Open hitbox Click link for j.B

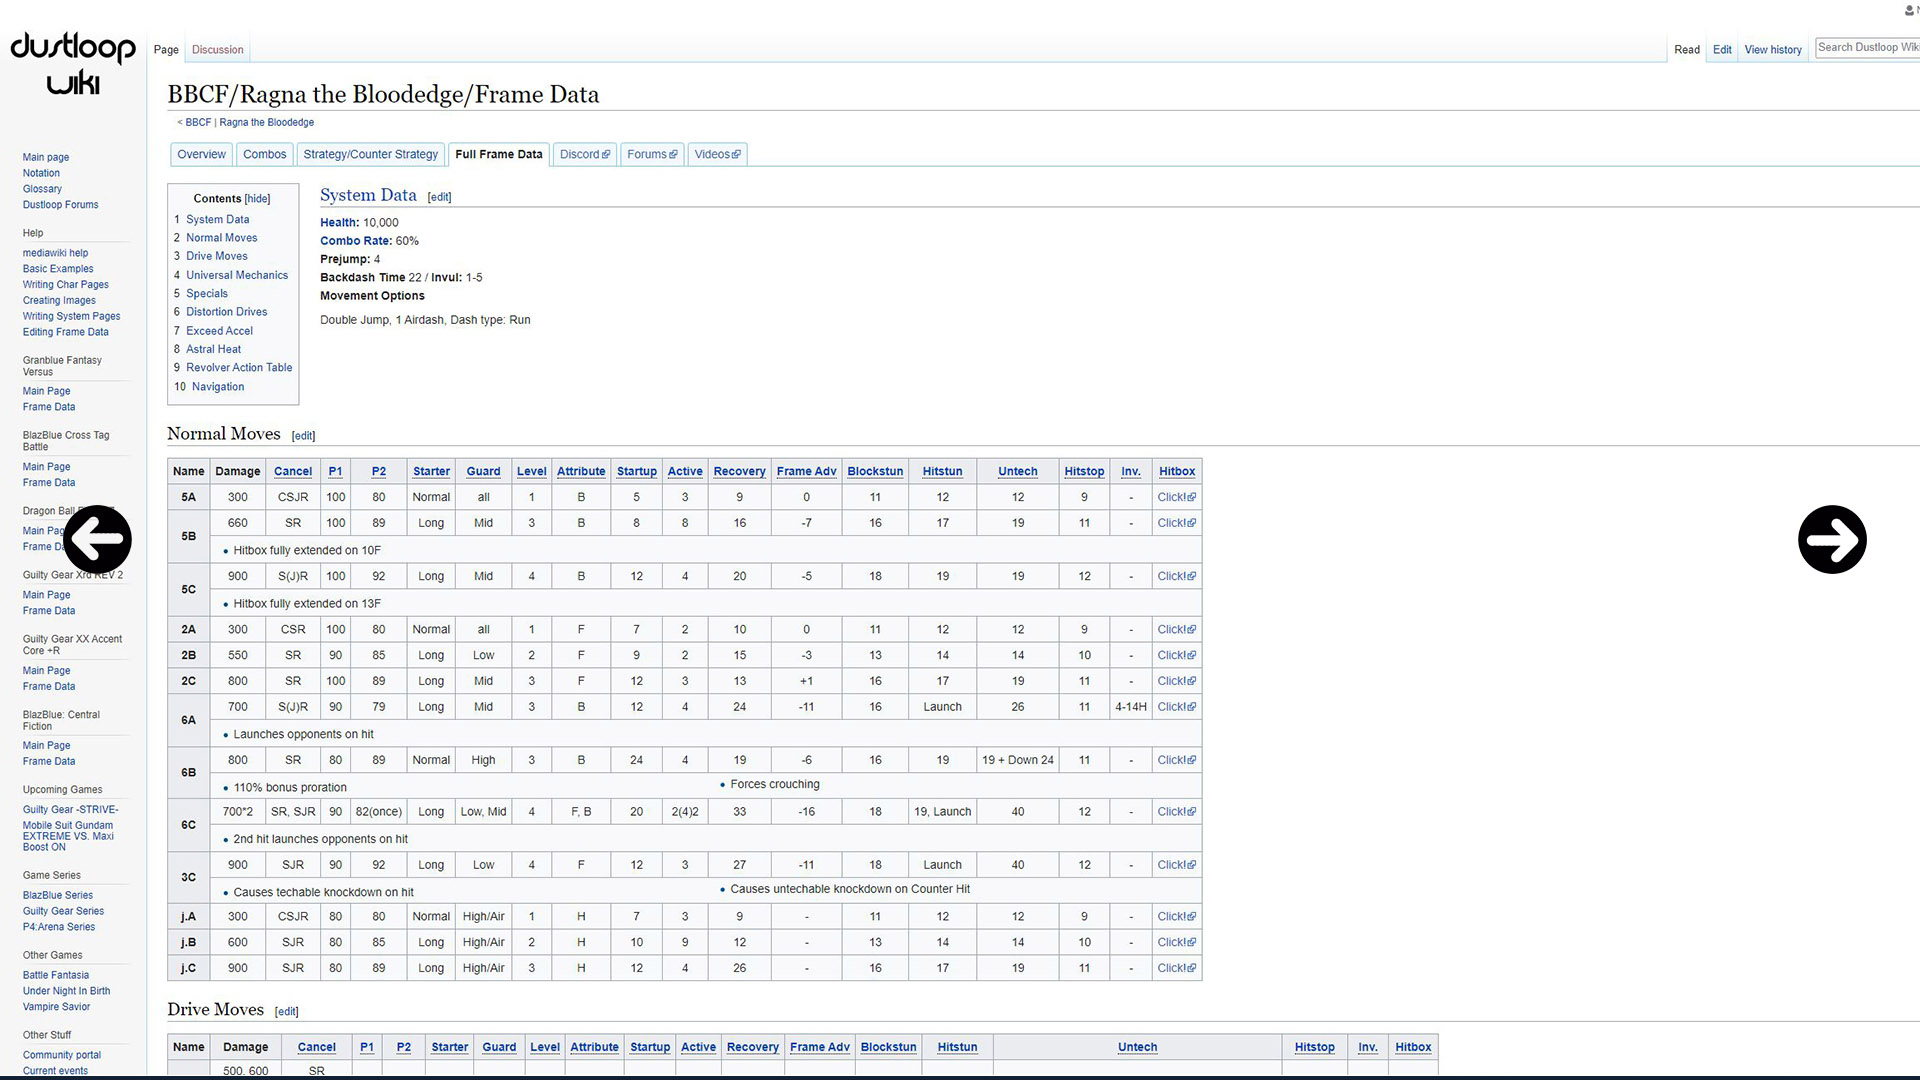click(x=1176, y=942)
